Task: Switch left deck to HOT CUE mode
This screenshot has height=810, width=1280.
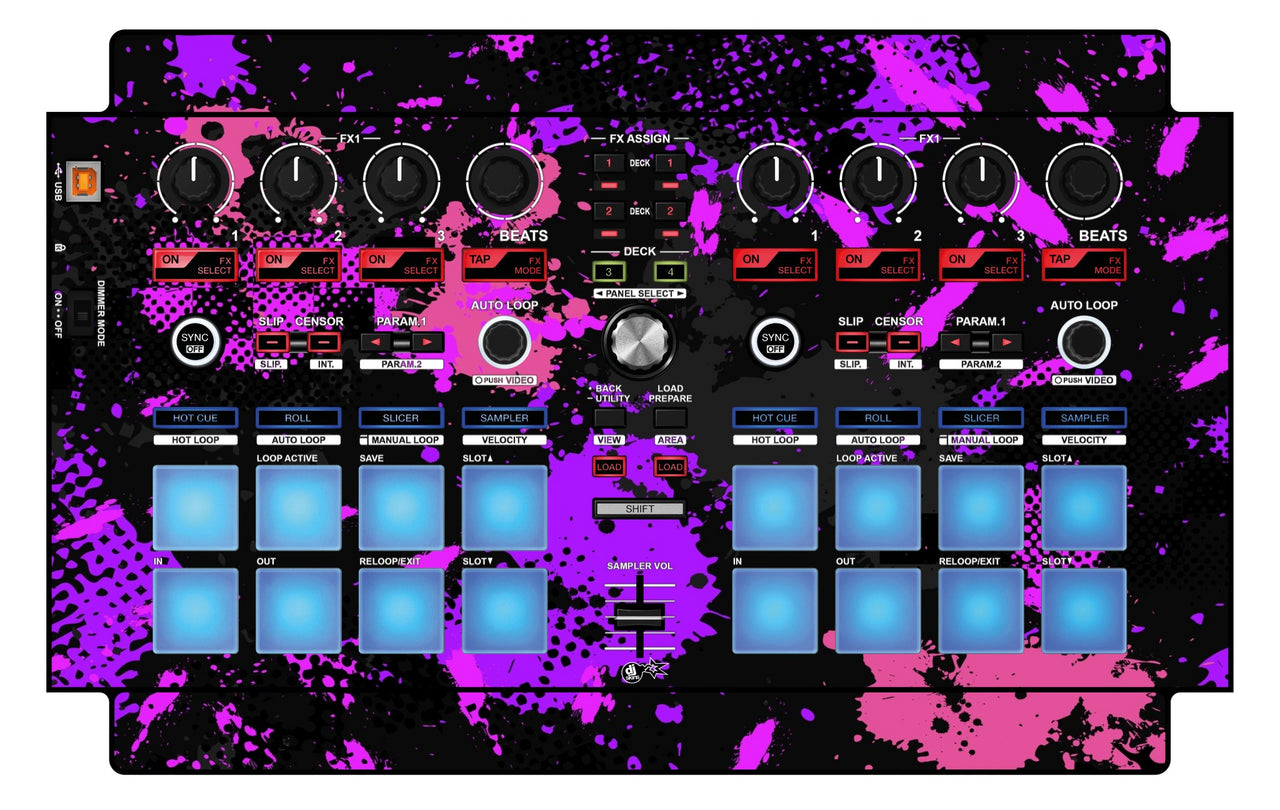Action: pyautogui.click(x=196, y=418)
